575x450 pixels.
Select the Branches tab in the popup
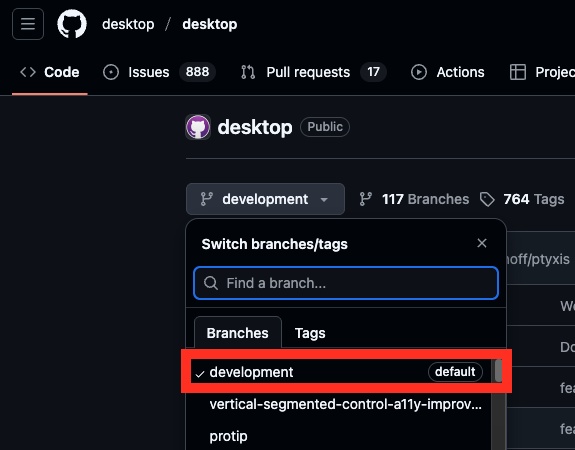click(x=238, y=333)
